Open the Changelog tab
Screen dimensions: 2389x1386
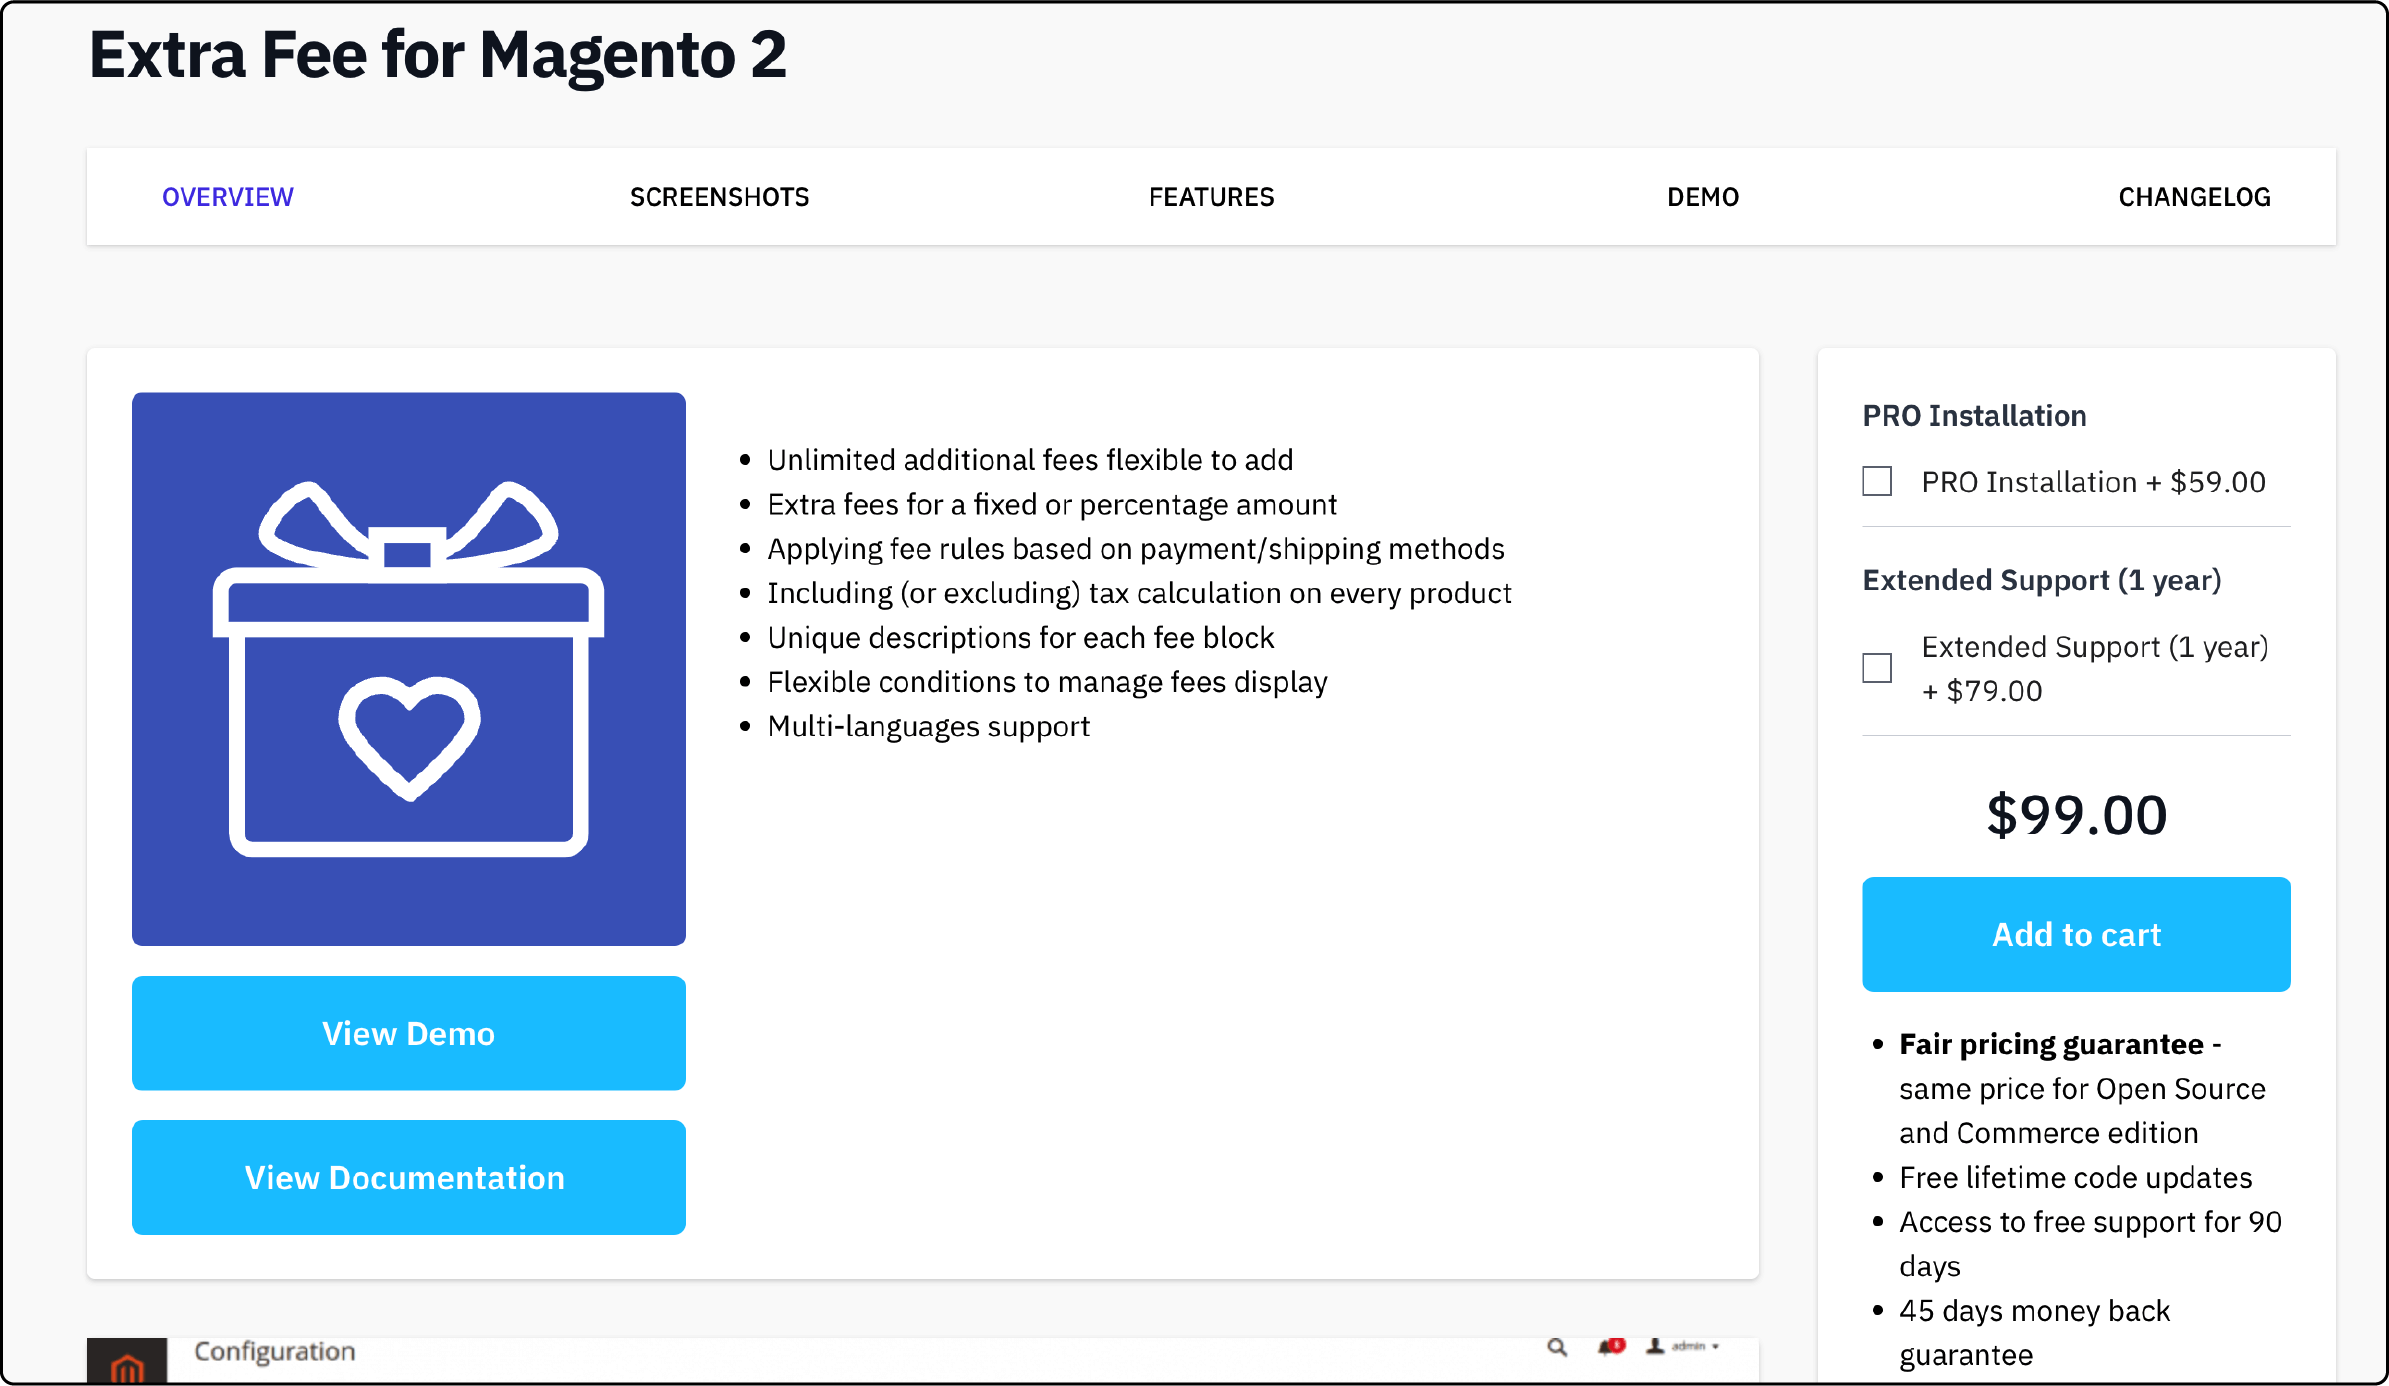tap(2194, 197)
